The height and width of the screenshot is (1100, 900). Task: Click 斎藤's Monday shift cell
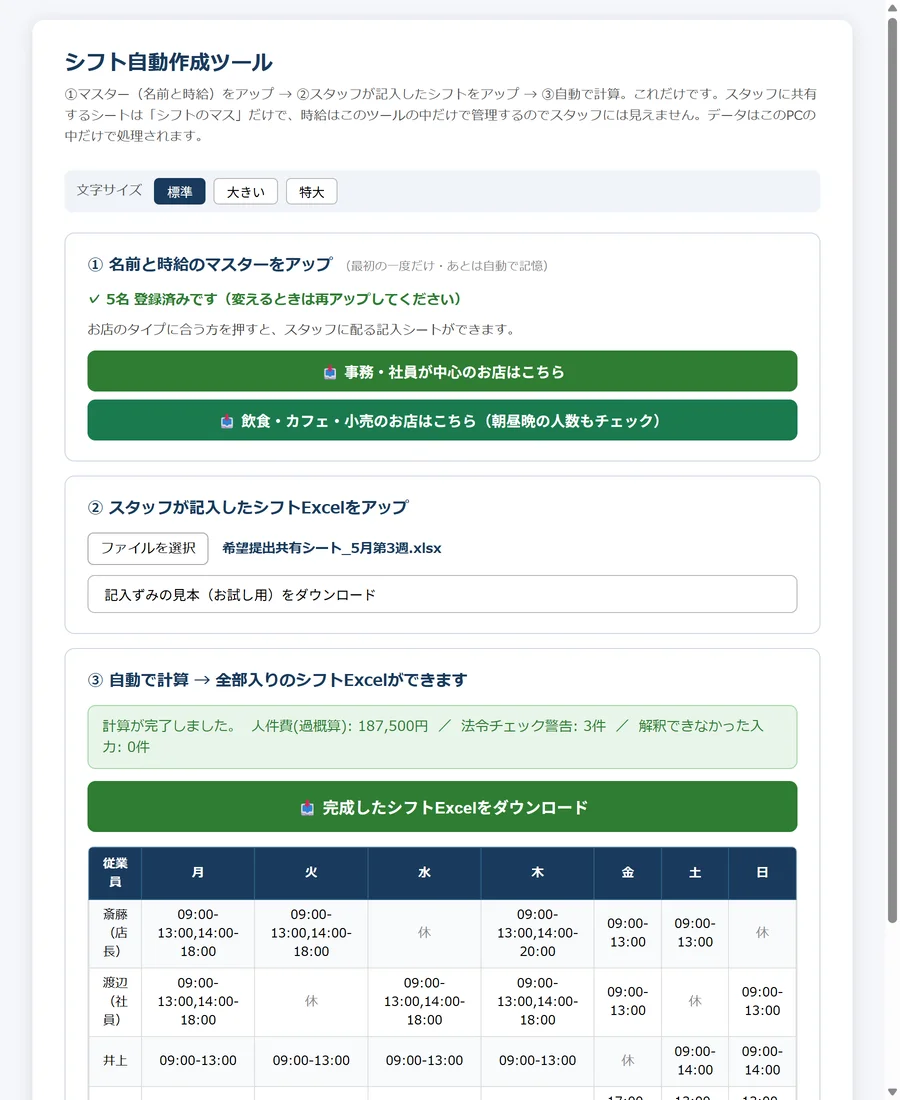coord(198,933)
